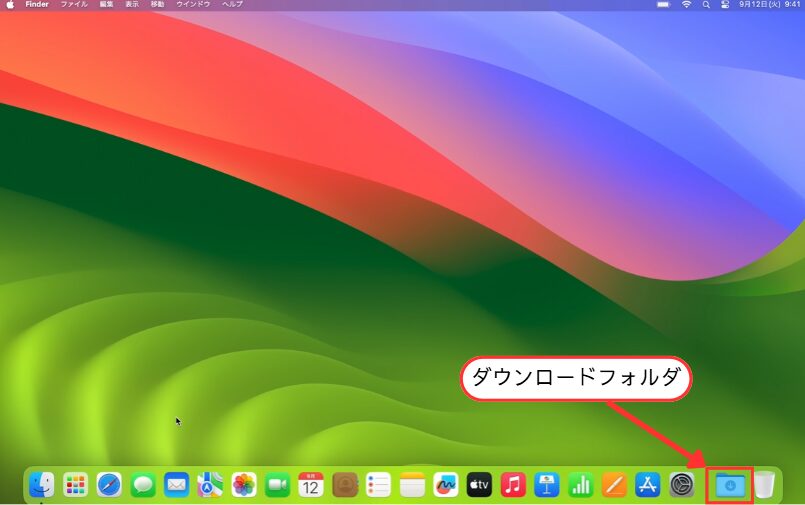Click the date and time display
This screenshot has width=805, height=505.
tap(771, 5)
